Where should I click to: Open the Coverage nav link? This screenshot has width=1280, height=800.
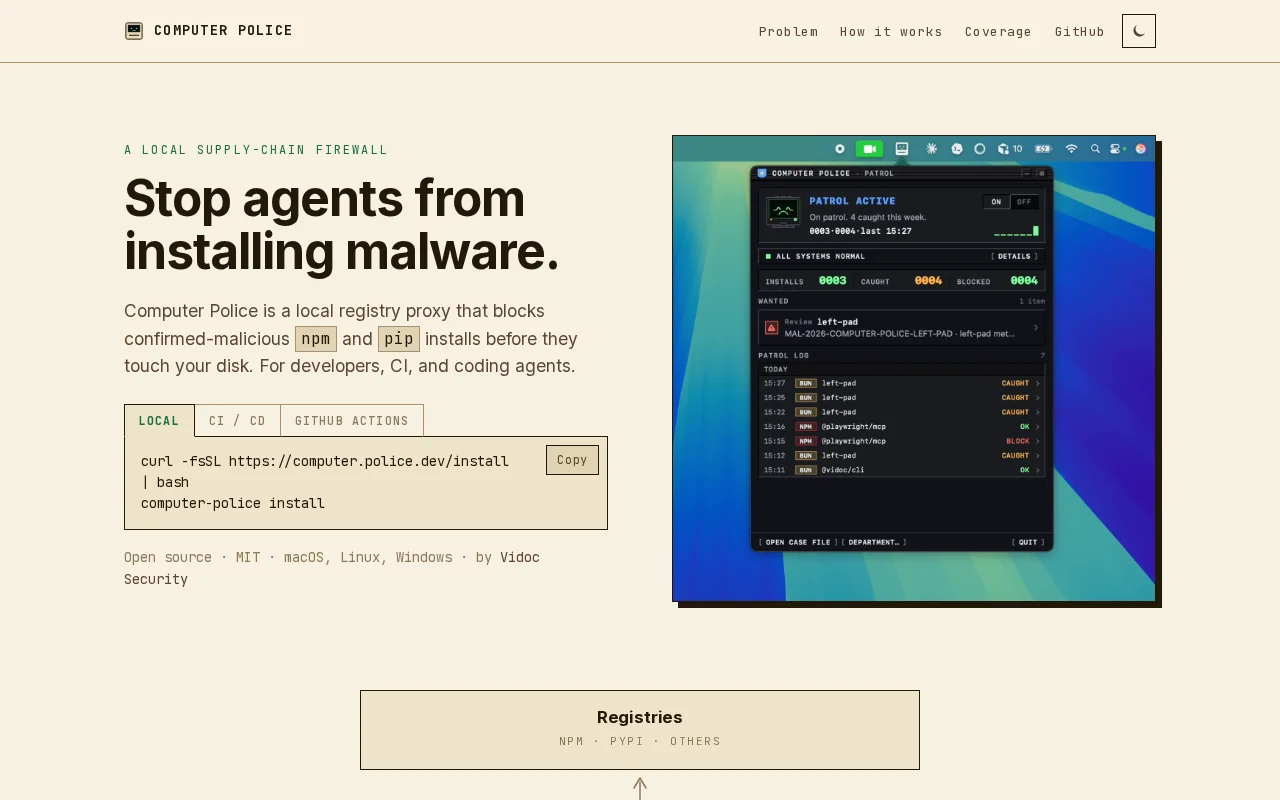(998, 31)
